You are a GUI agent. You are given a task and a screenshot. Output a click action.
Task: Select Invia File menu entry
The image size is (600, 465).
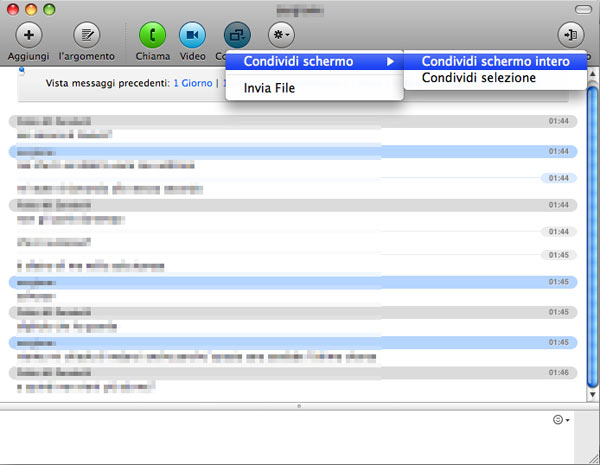click(269, 89)
